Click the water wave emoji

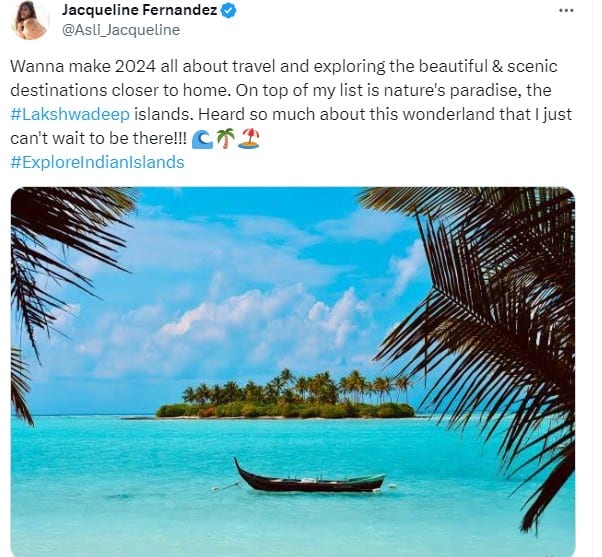200,140
